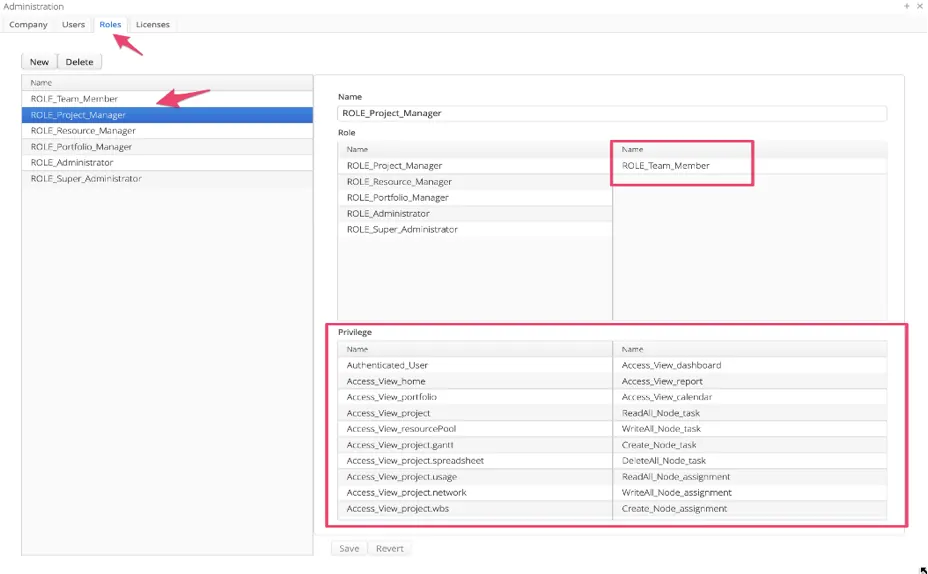Click the New role button
The height and width of the screenshot is (574, 928).
coord(39,62)
